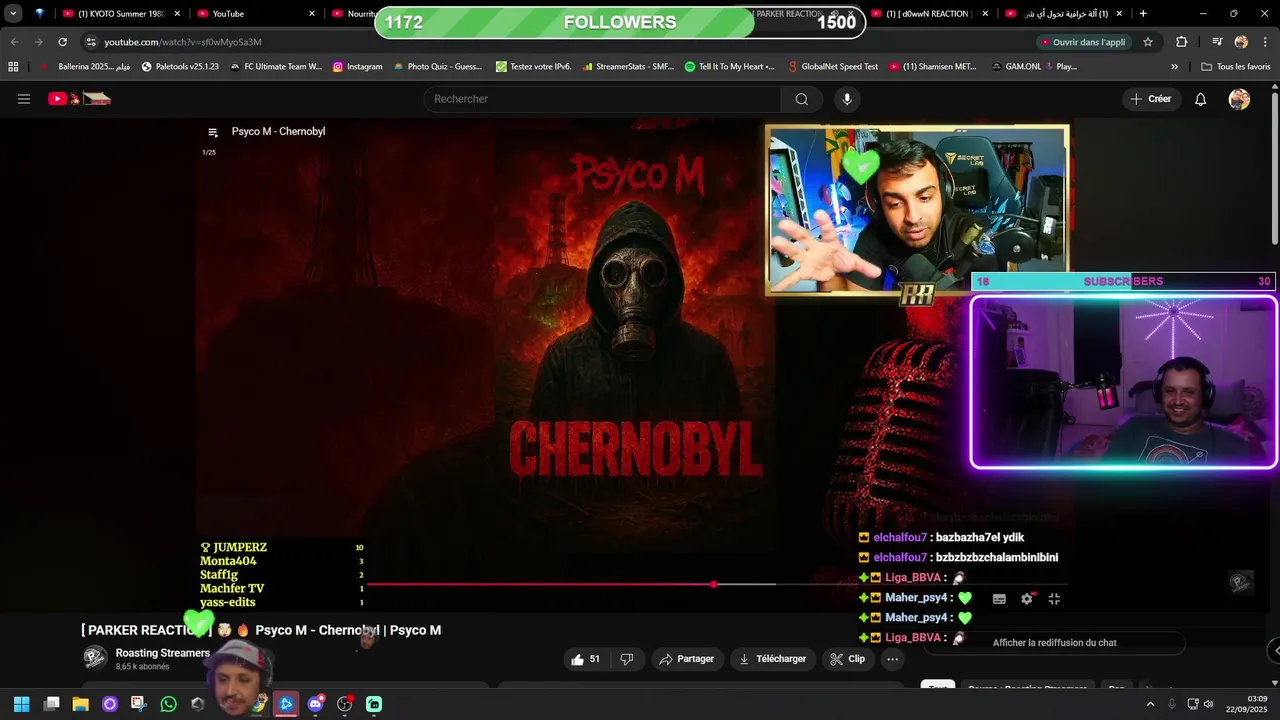Viewport: 1280px width, 720px height.
Task: Toggle subtitles in the video player
Action: [999, 599]
